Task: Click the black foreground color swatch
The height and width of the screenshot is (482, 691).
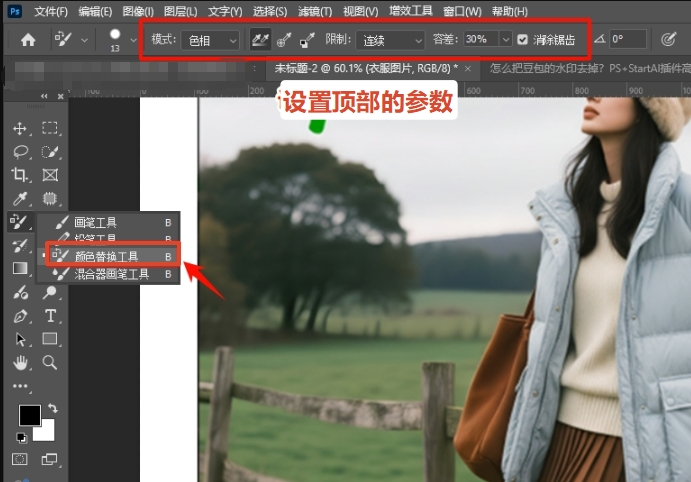Action: point(30,416)
